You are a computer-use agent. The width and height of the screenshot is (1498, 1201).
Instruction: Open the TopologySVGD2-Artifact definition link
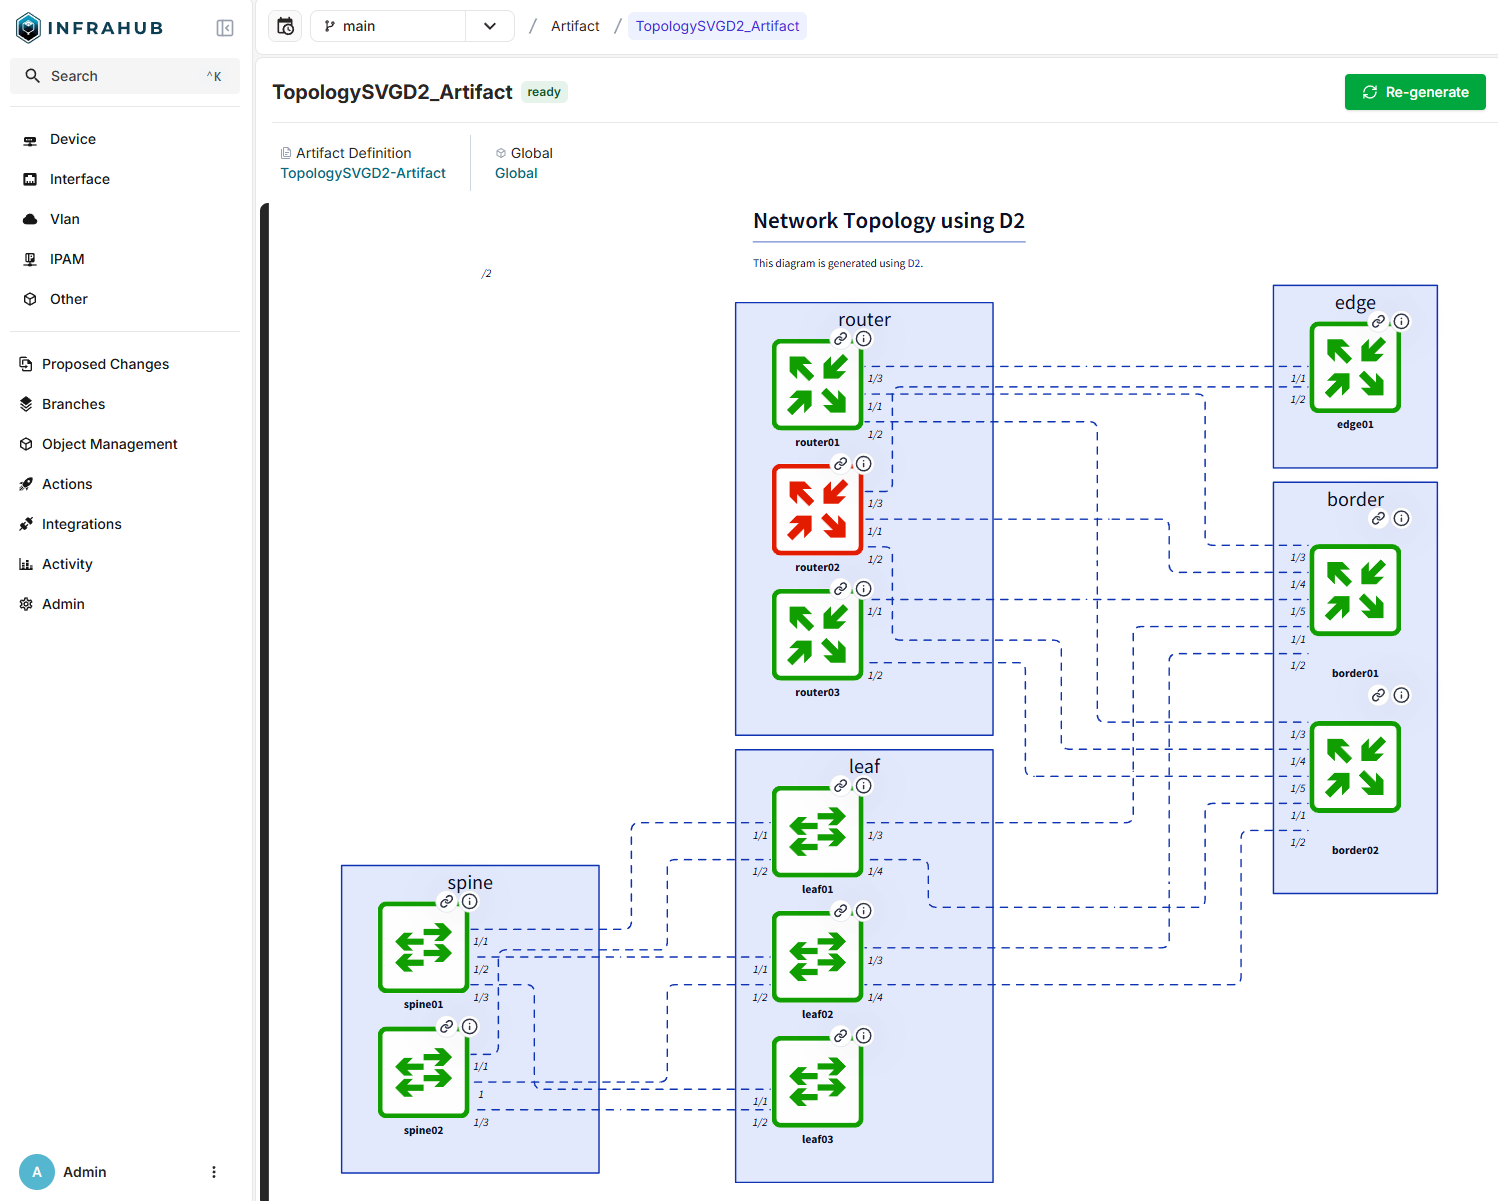click(363, 173)
